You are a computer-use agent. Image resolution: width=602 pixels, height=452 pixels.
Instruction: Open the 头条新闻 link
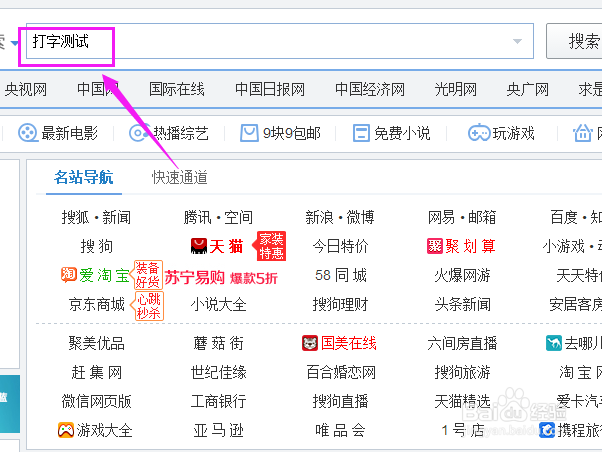[x=462, y=305]
